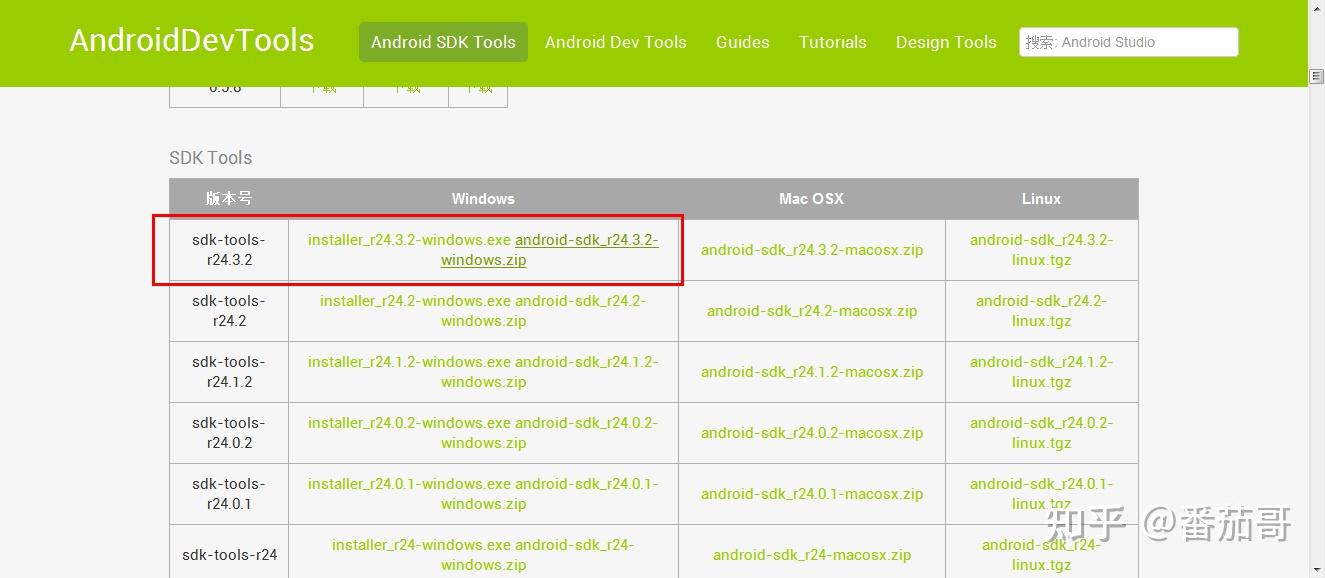The image size is (1325, 578).
Task: Click the scrollbar down arrow icon
Action: pos(1316,570)
